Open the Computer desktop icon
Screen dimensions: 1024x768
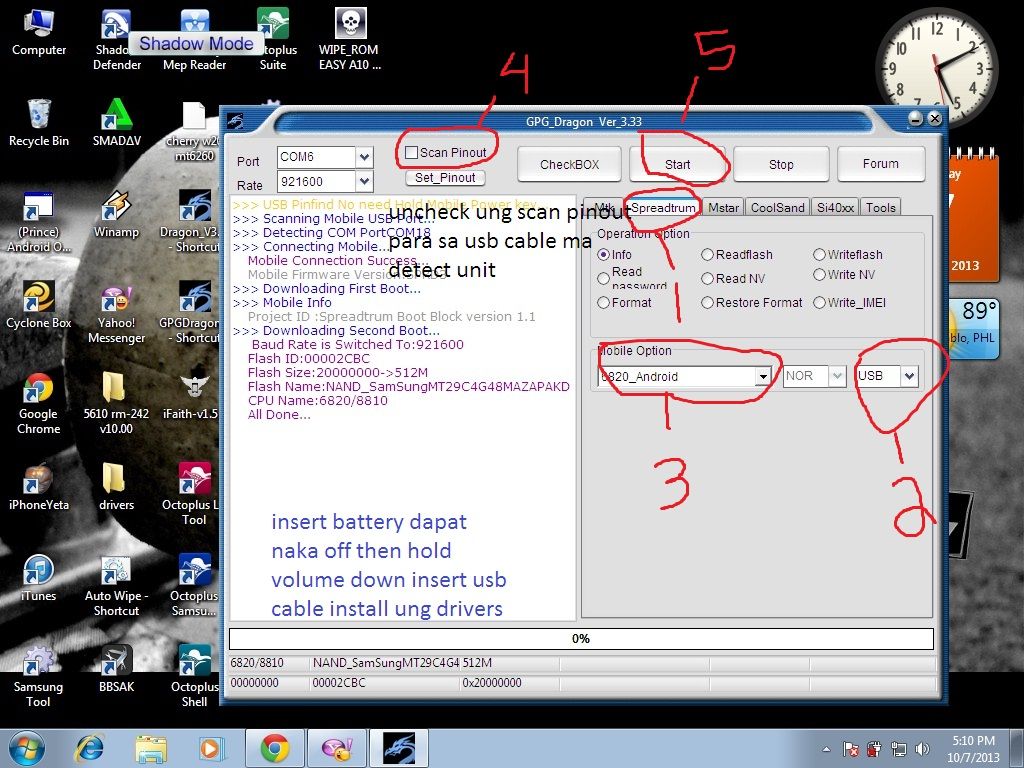pyautogui.click(x=39, y=33)
